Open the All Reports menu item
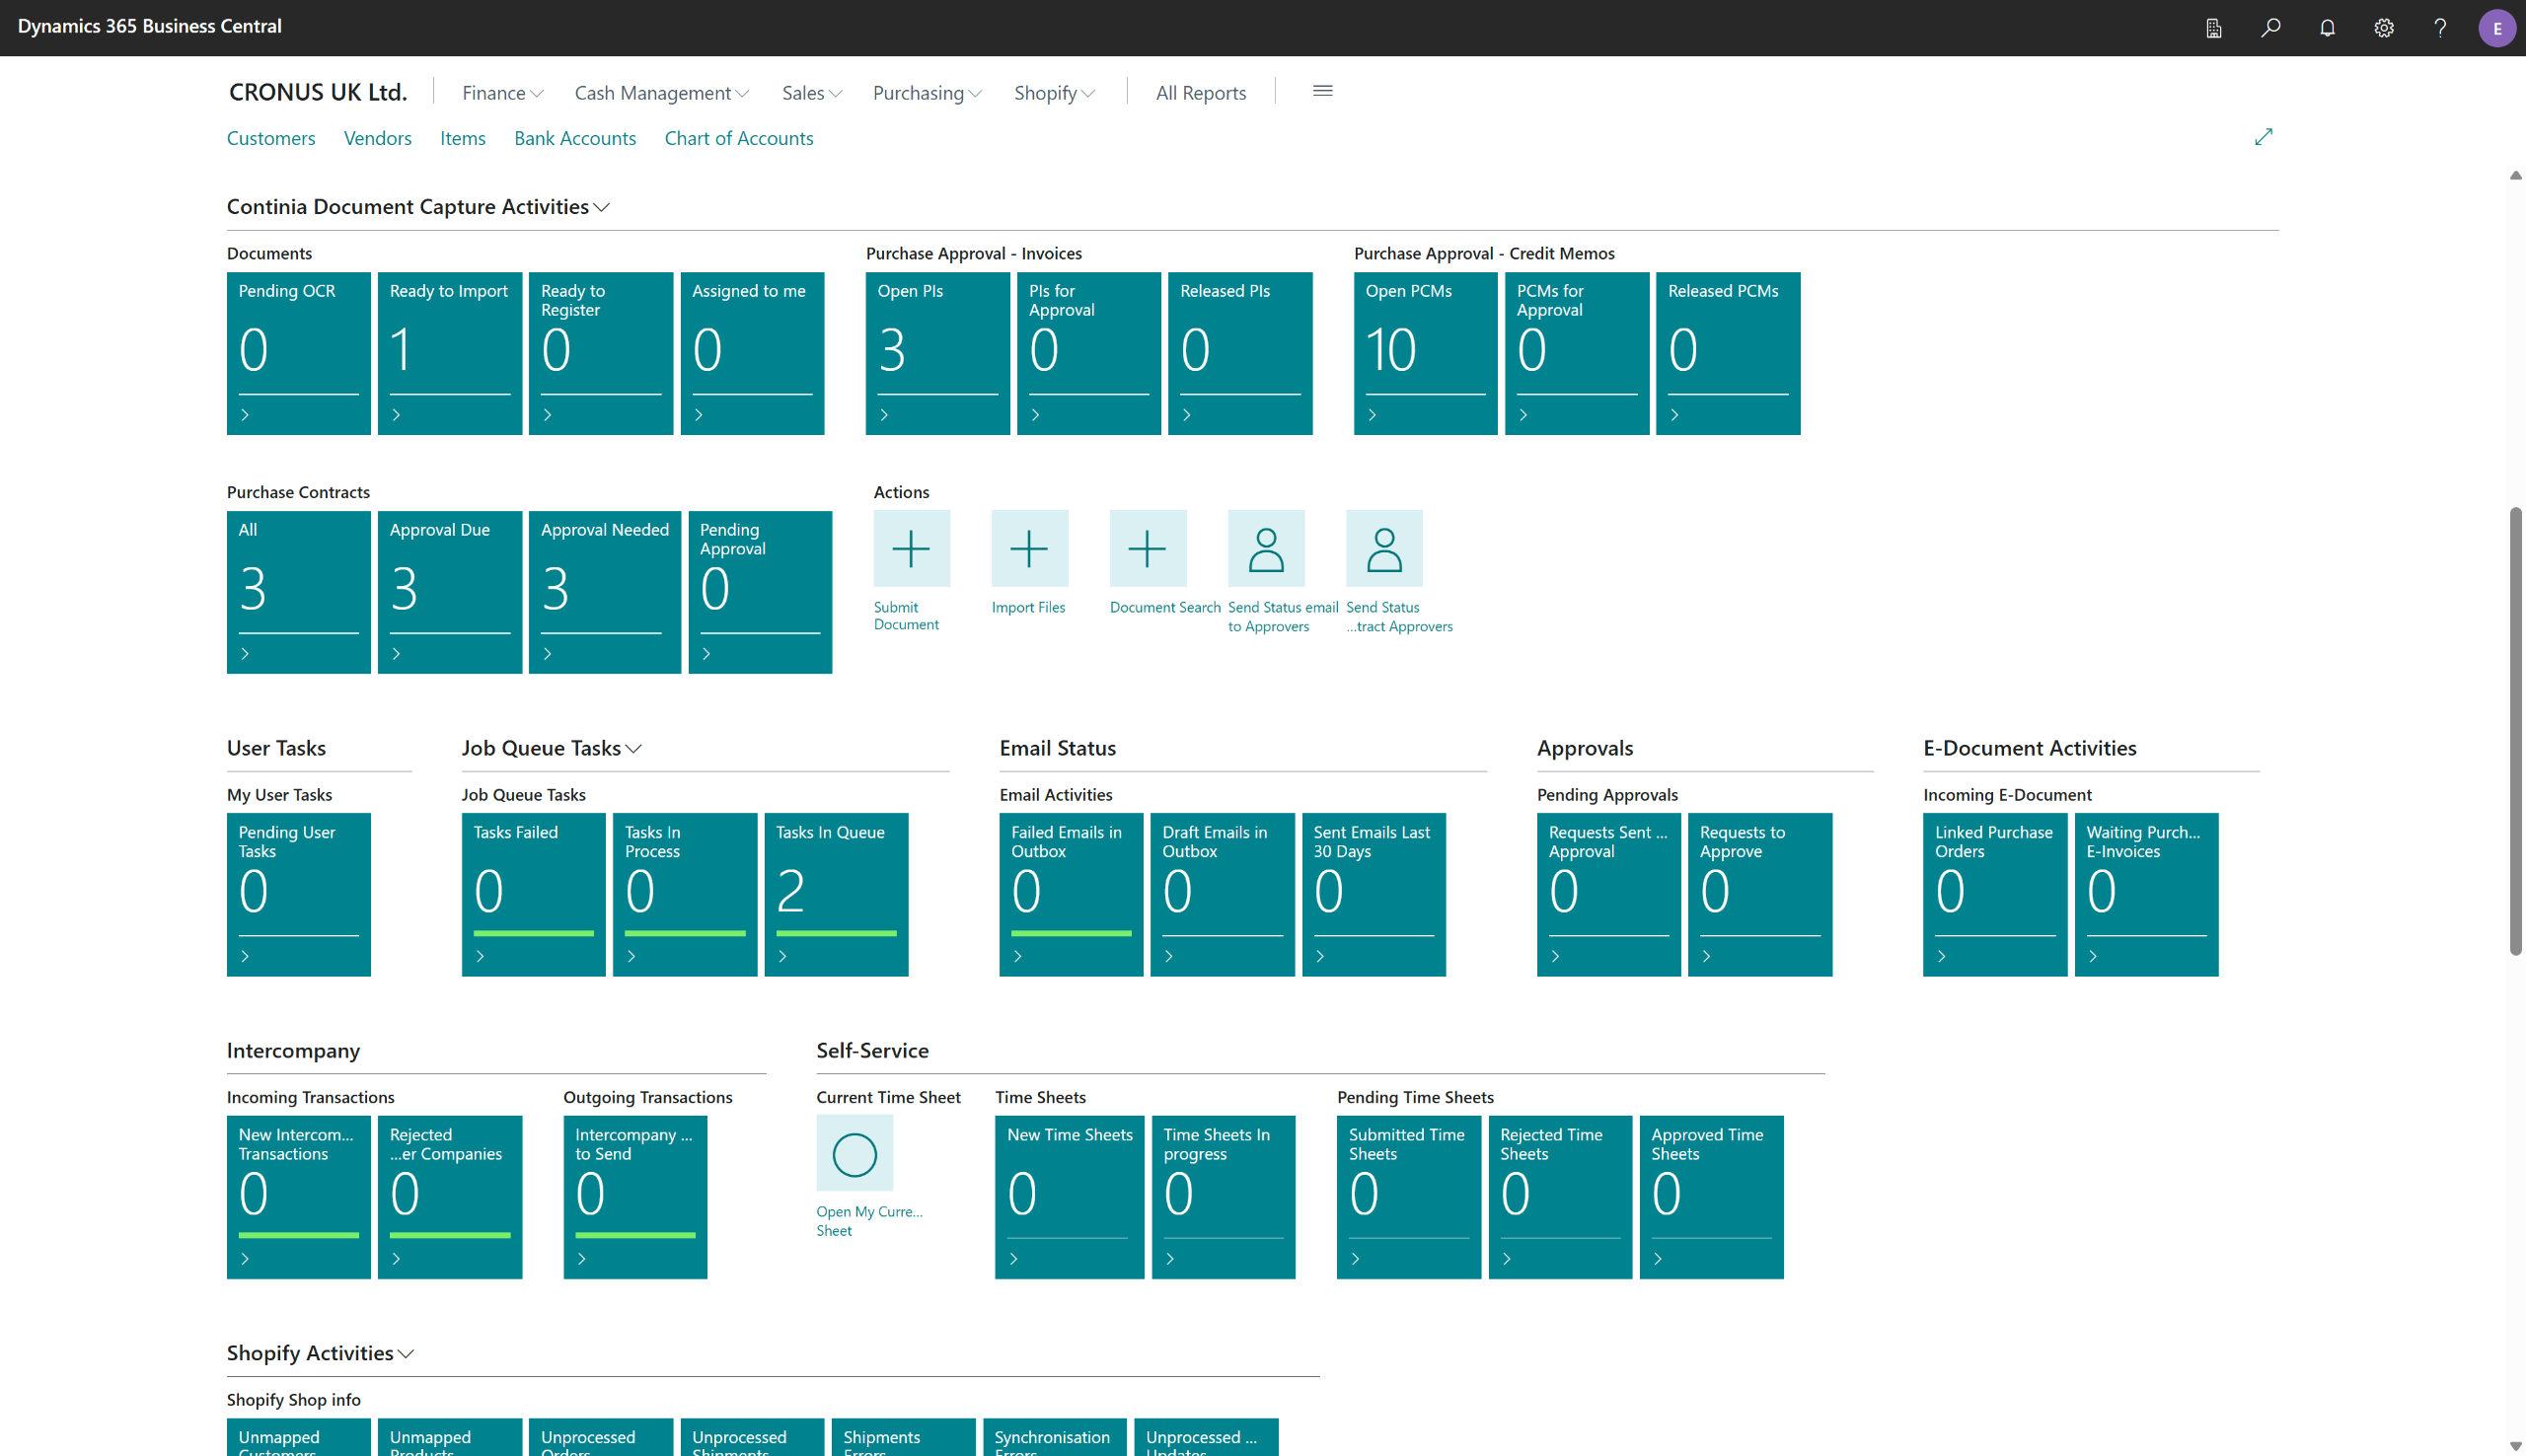 (1200, 93)
